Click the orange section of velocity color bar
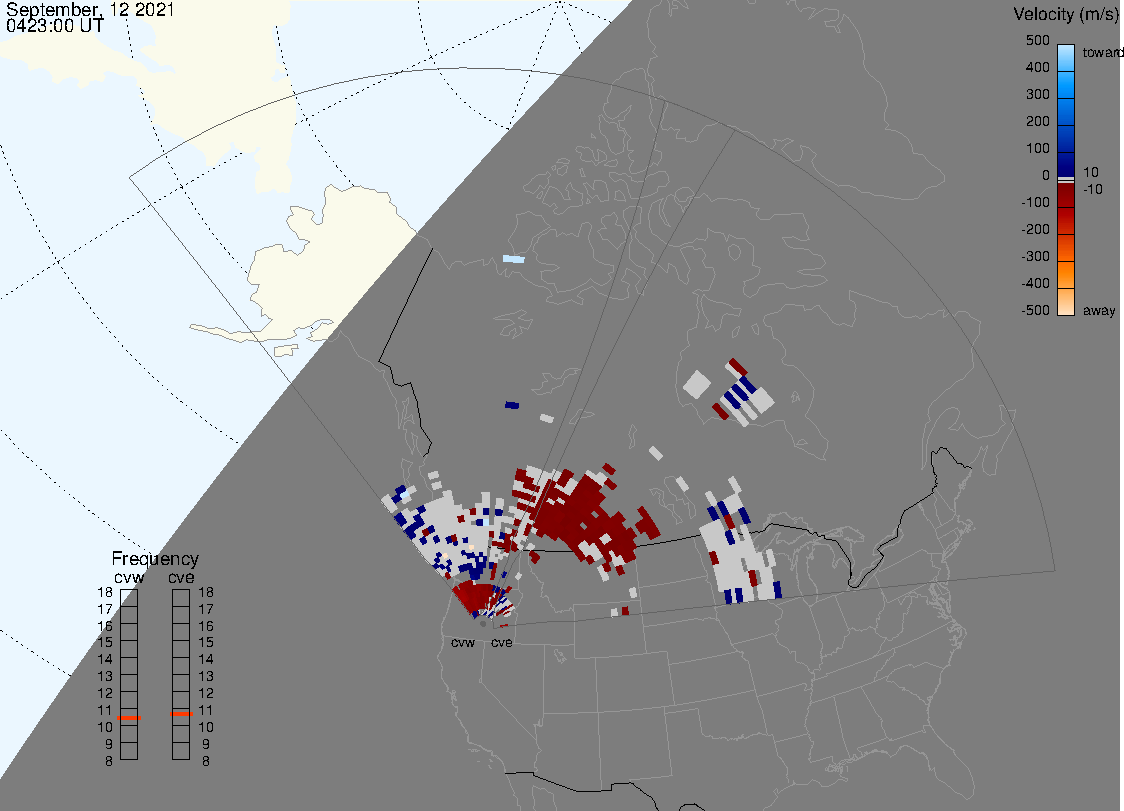Viewport: 1124px width, 811px height. tap(1066, 274)
